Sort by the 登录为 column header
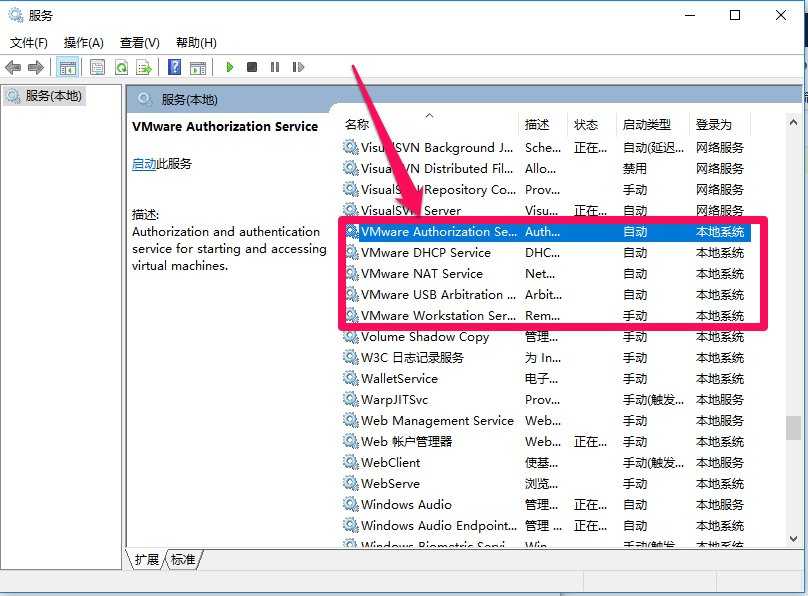The image size is (808, 596). pos(720,125)
